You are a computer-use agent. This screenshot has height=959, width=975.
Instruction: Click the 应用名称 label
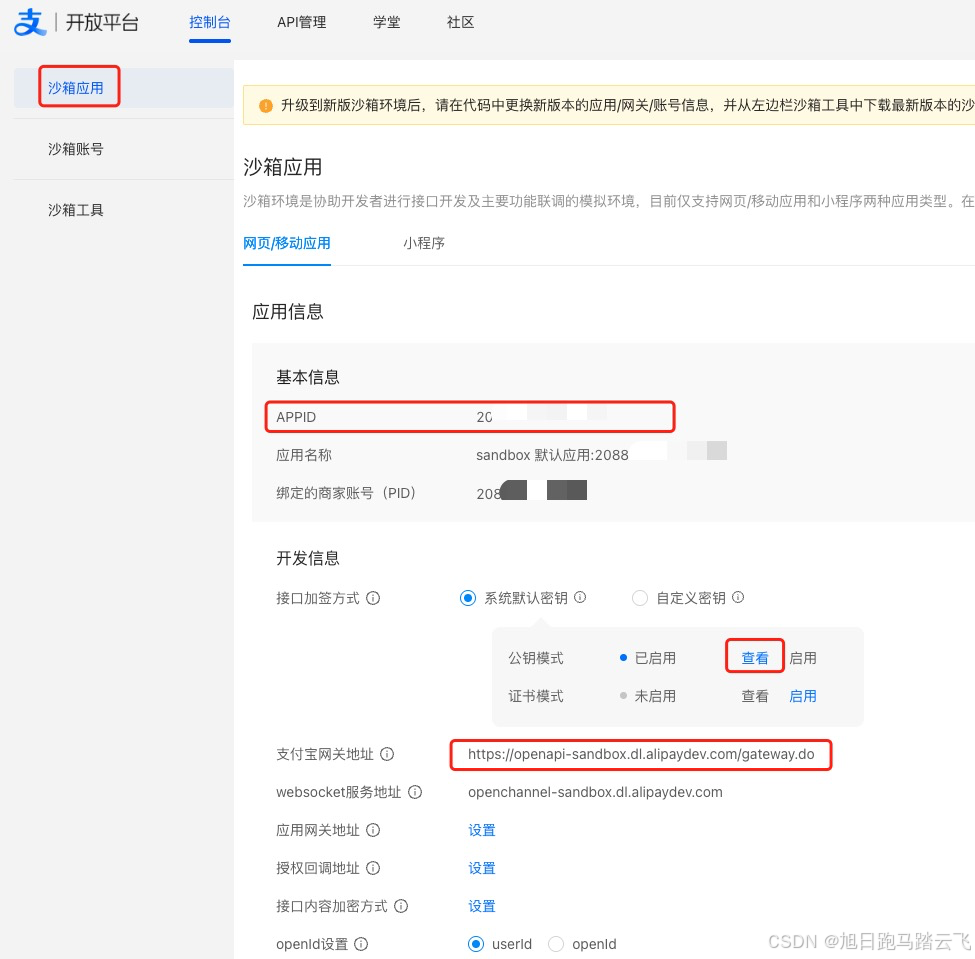click(304, 455)
